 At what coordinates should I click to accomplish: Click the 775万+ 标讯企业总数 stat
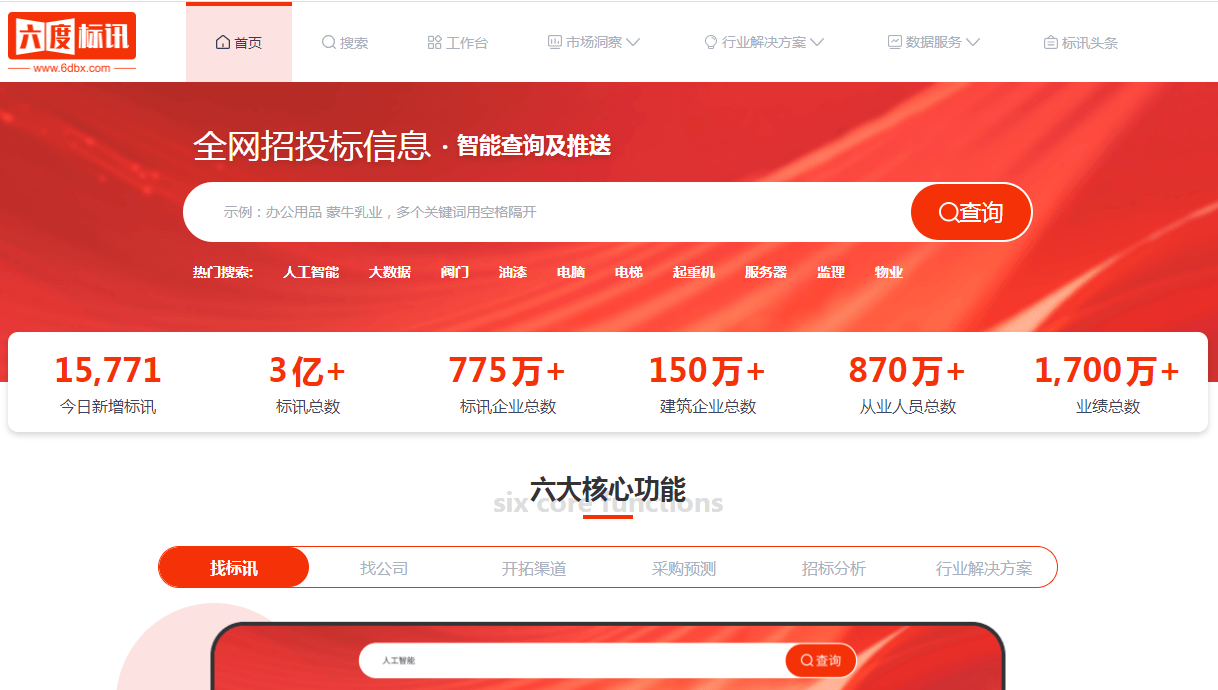508,383
